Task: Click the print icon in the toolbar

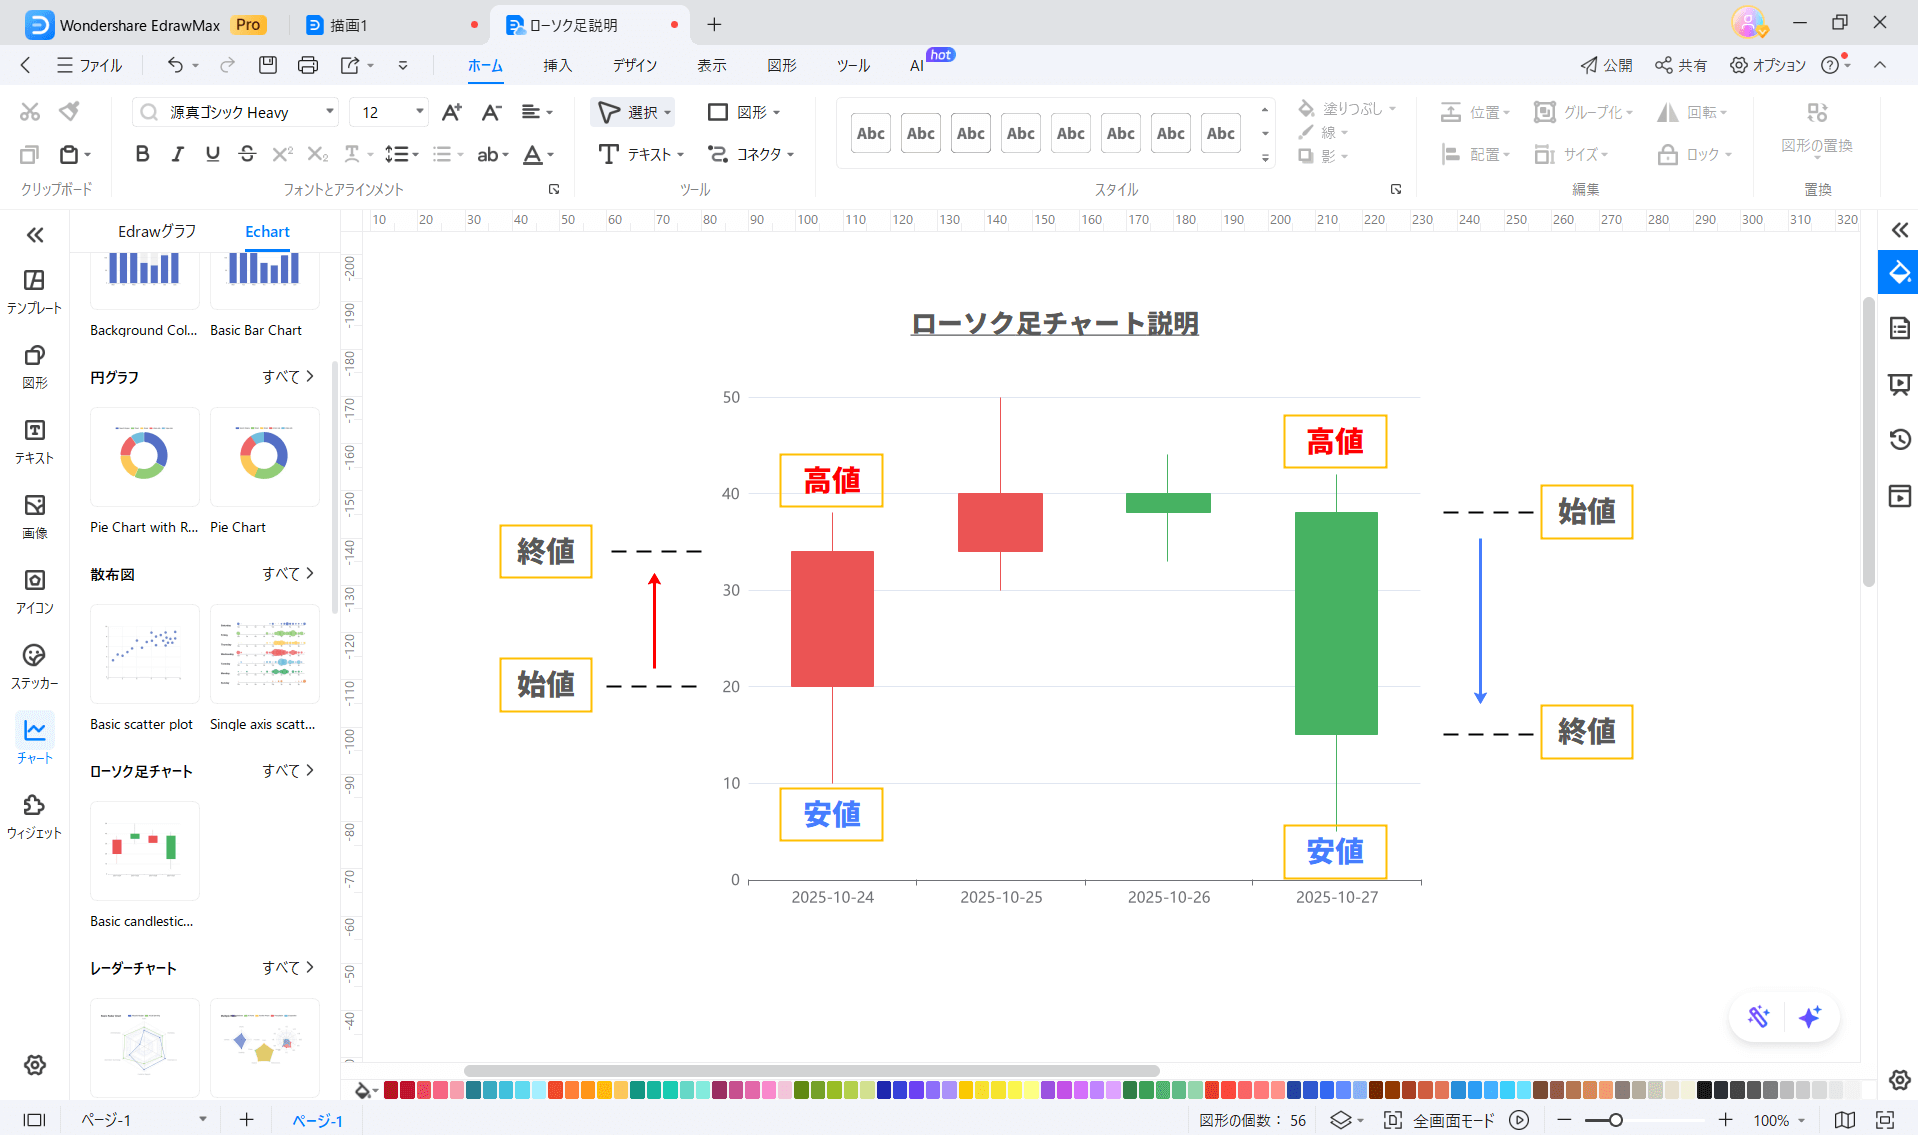Action: click(x=308, y=65)
